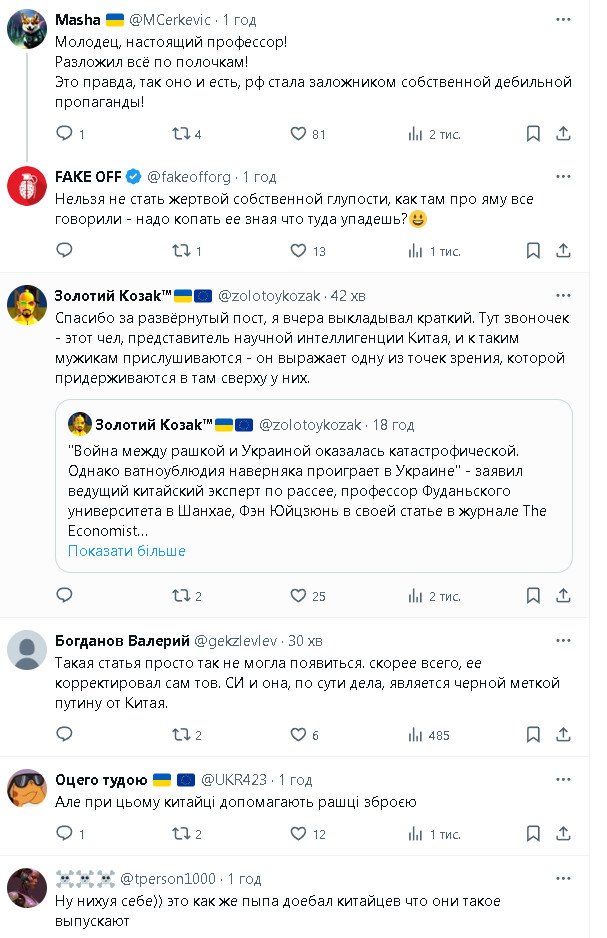Open the FAKE OFF avatar
Viewport: 607px width, 938px height.
tap(27, 185)
